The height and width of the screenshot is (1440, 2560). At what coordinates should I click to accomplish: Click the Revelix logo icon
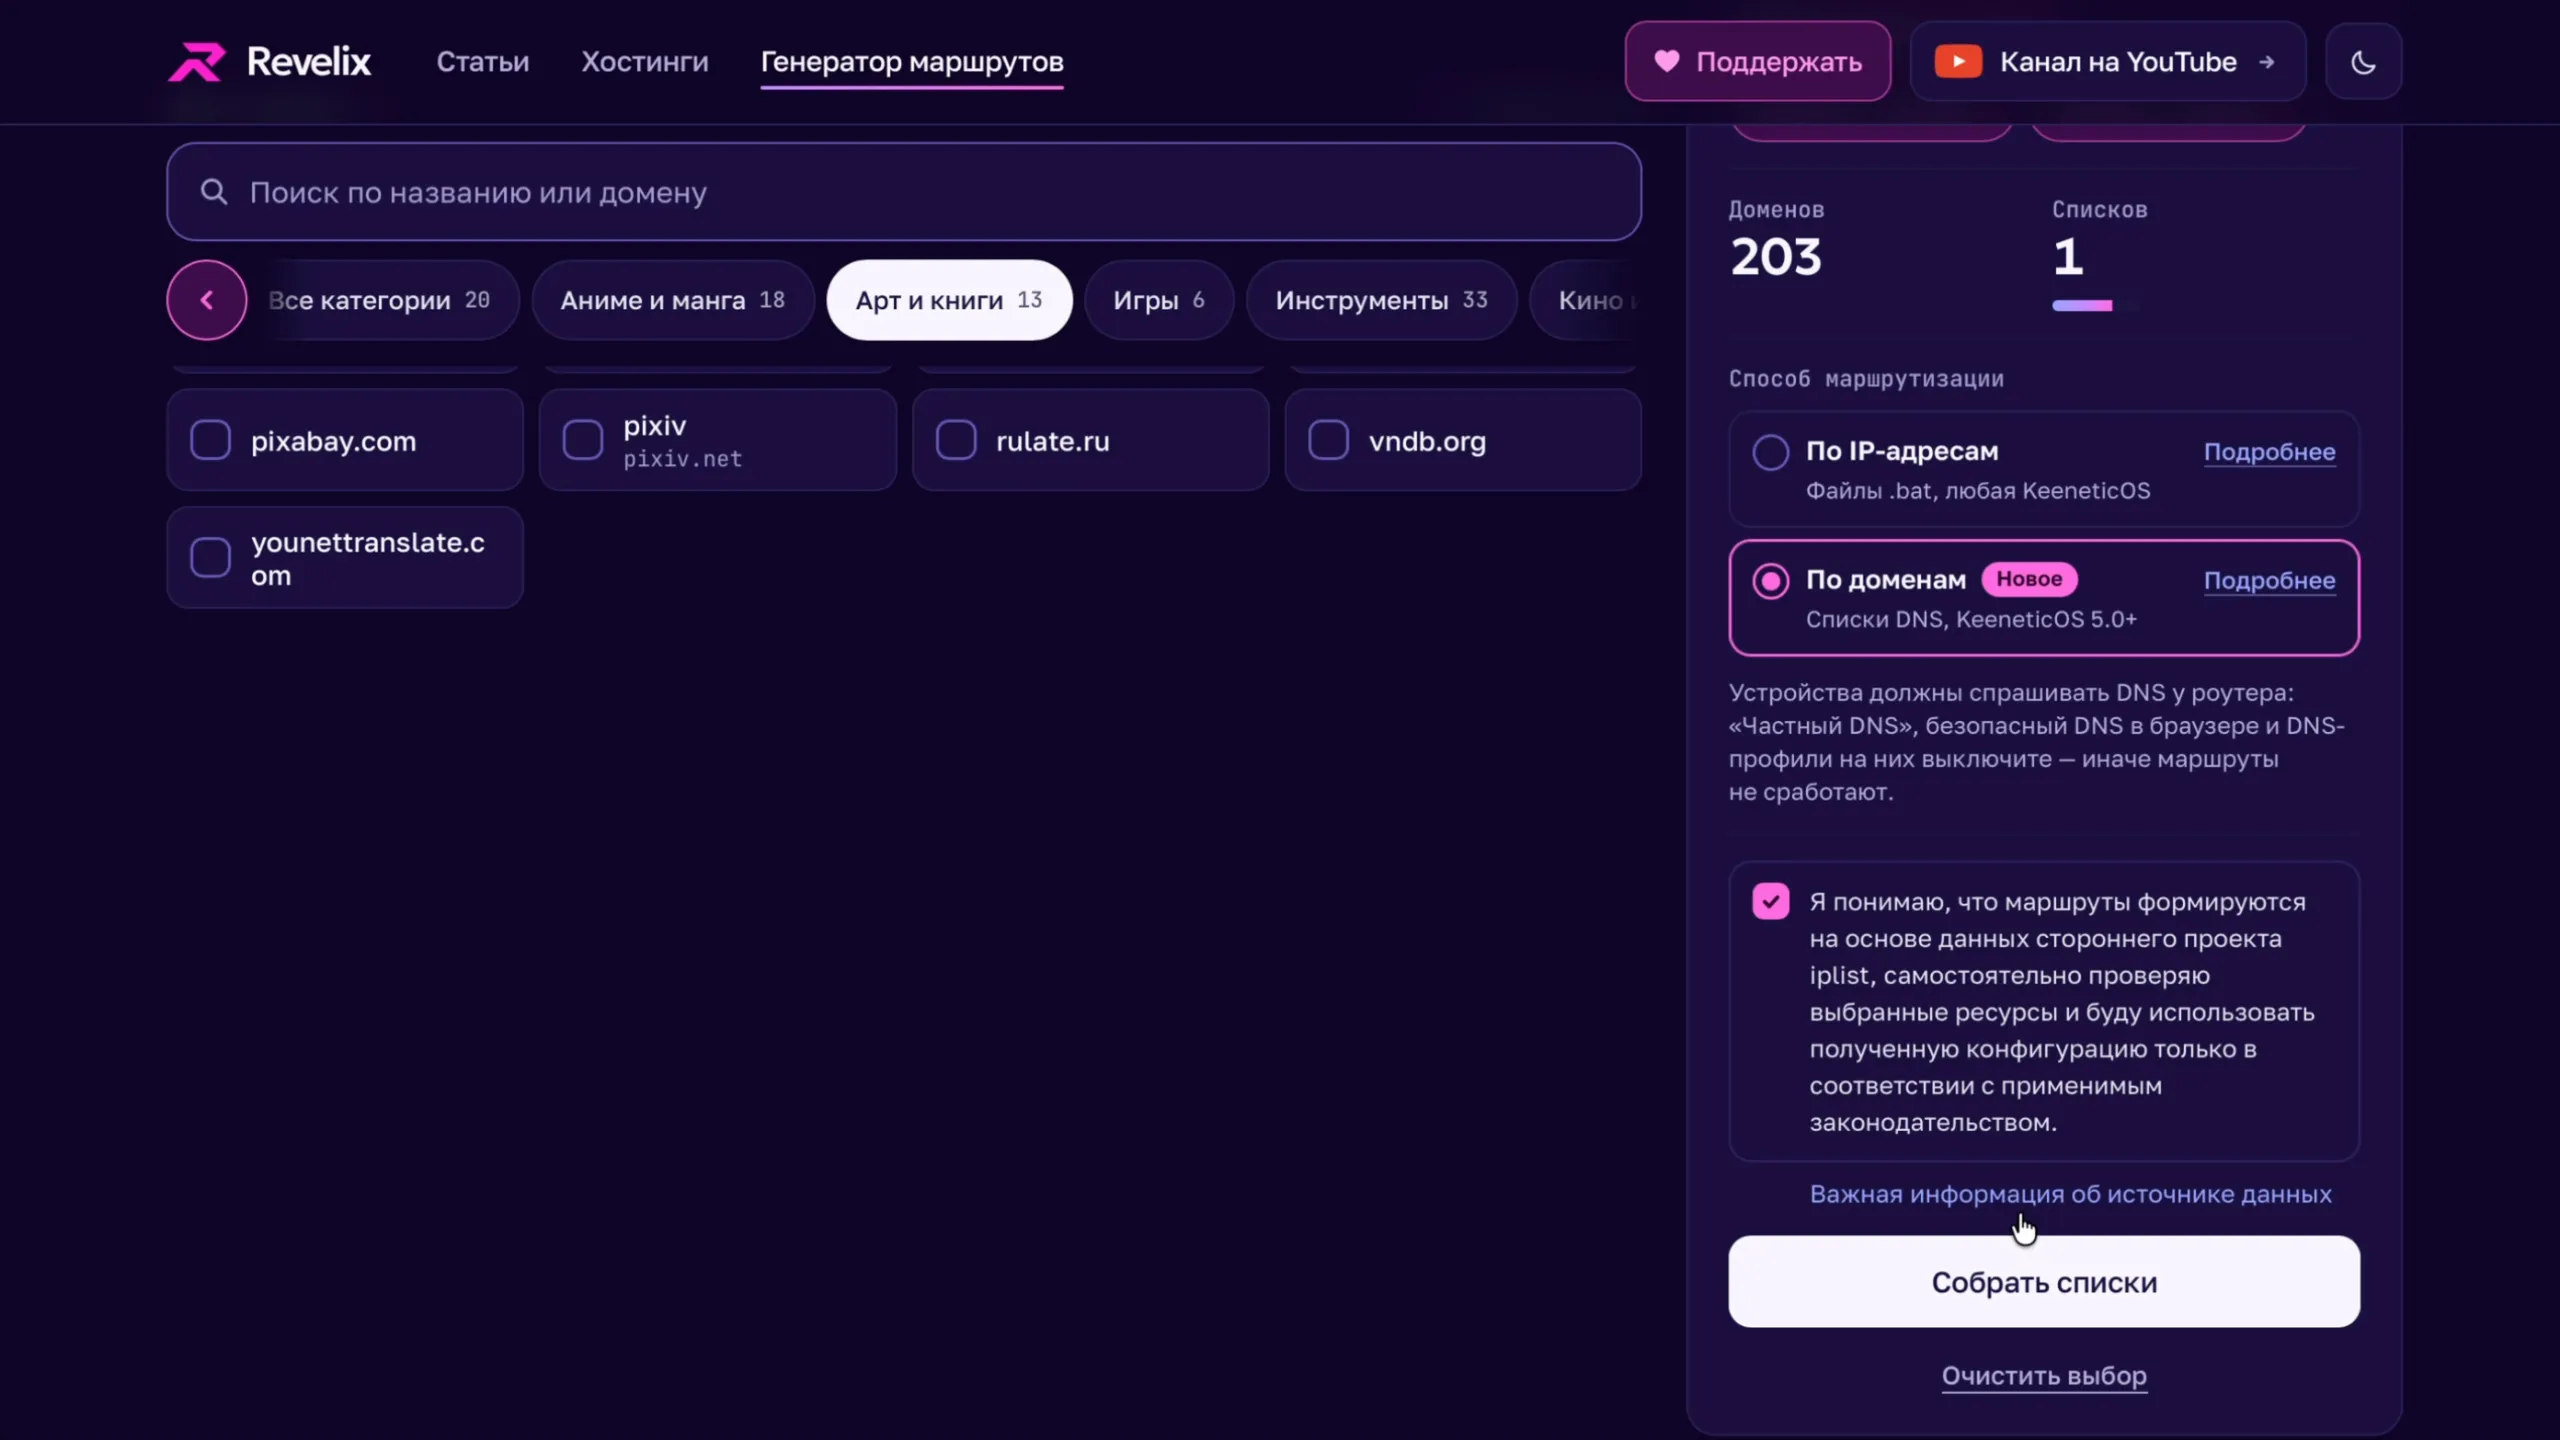(x=196, y=62)
